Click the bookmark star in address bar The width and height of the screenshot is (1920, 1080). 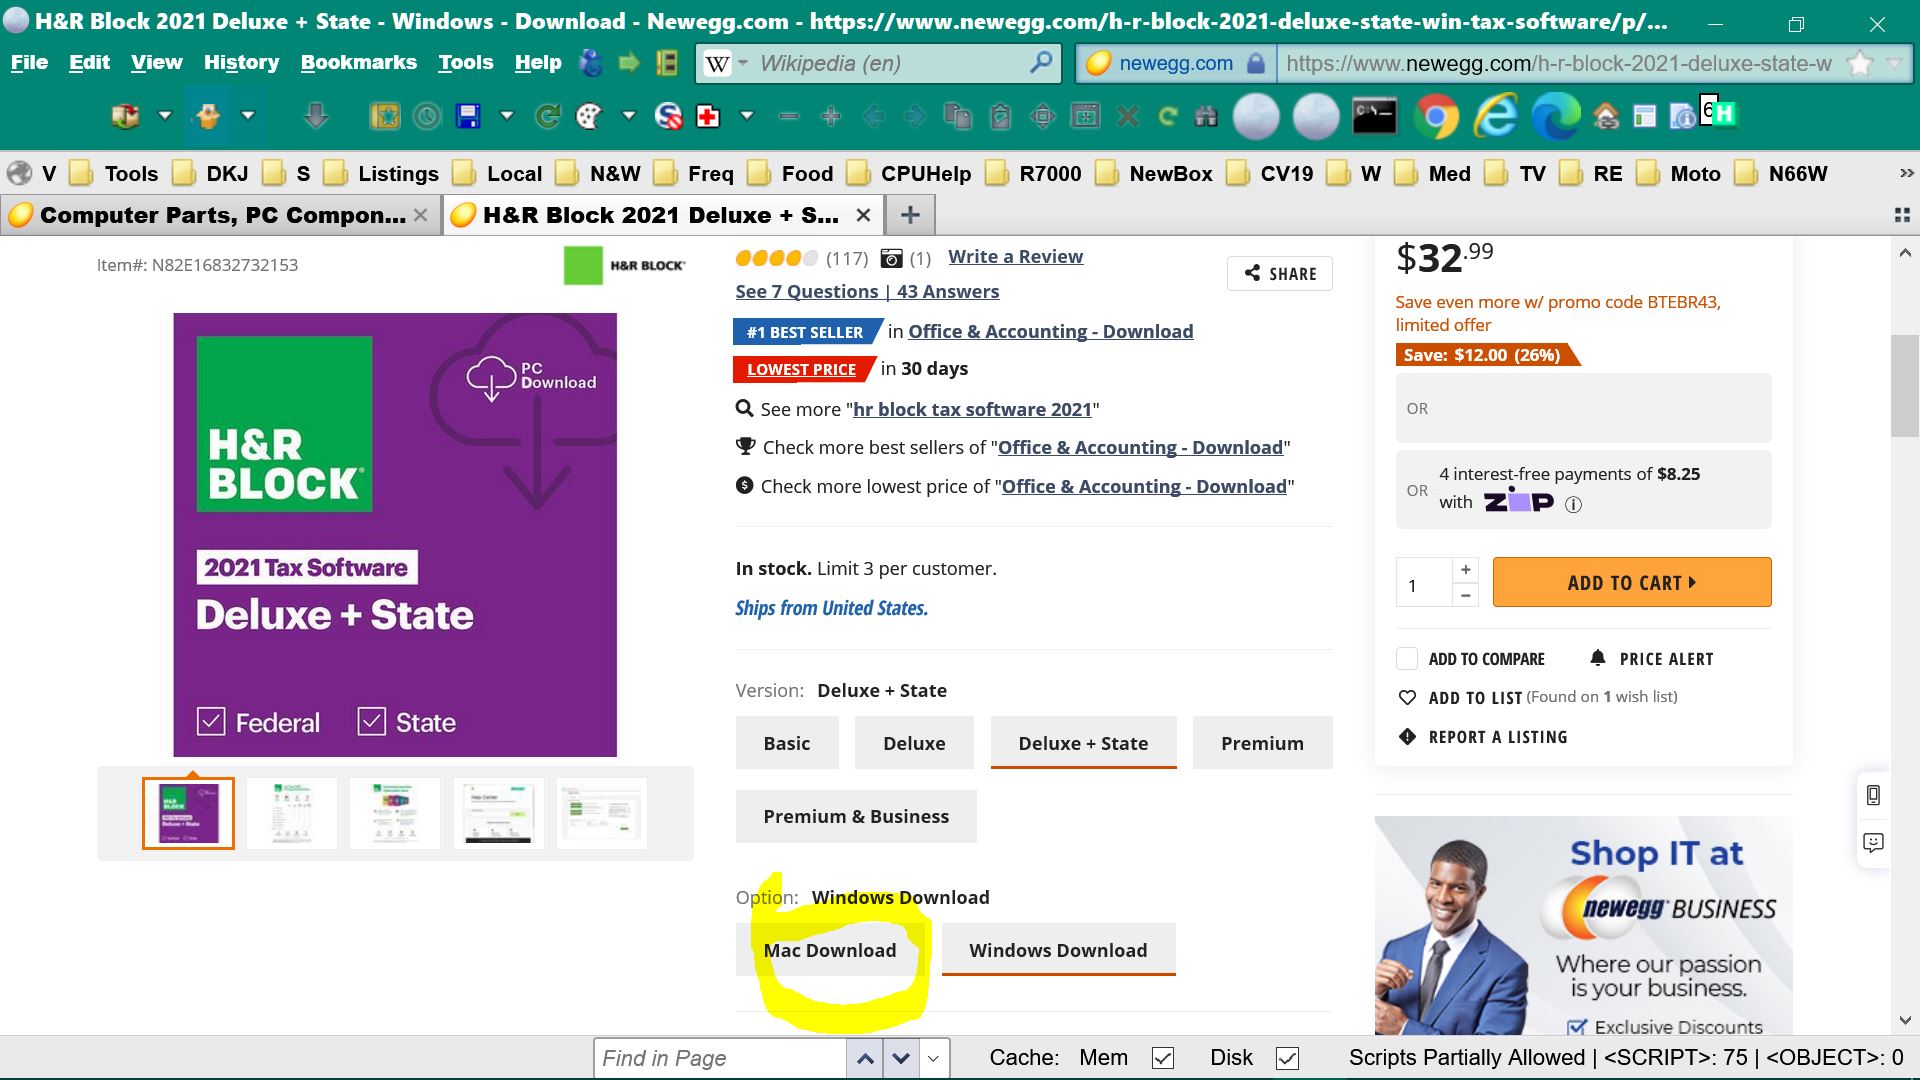pos(1860,63)
